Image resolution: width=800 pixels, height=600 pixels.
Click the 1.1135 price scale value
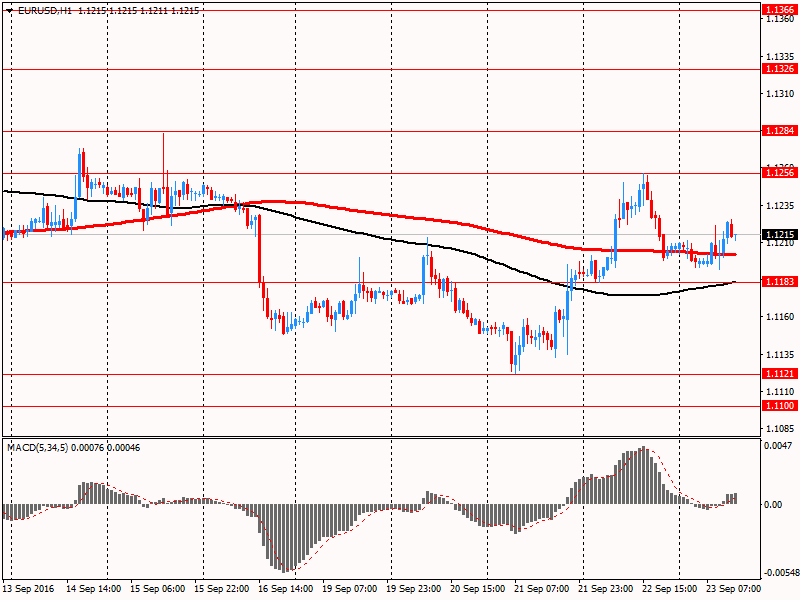780,354
